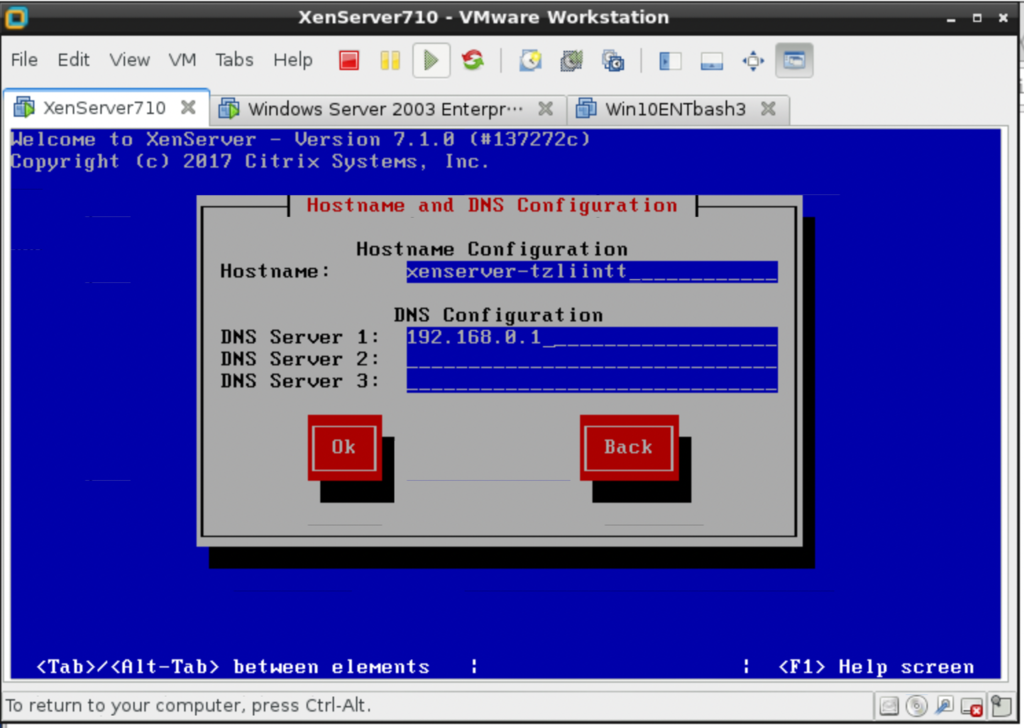1024x728 pixels.
Task: Click the disconnected device status icon with red x
Action: pos(972,706)
